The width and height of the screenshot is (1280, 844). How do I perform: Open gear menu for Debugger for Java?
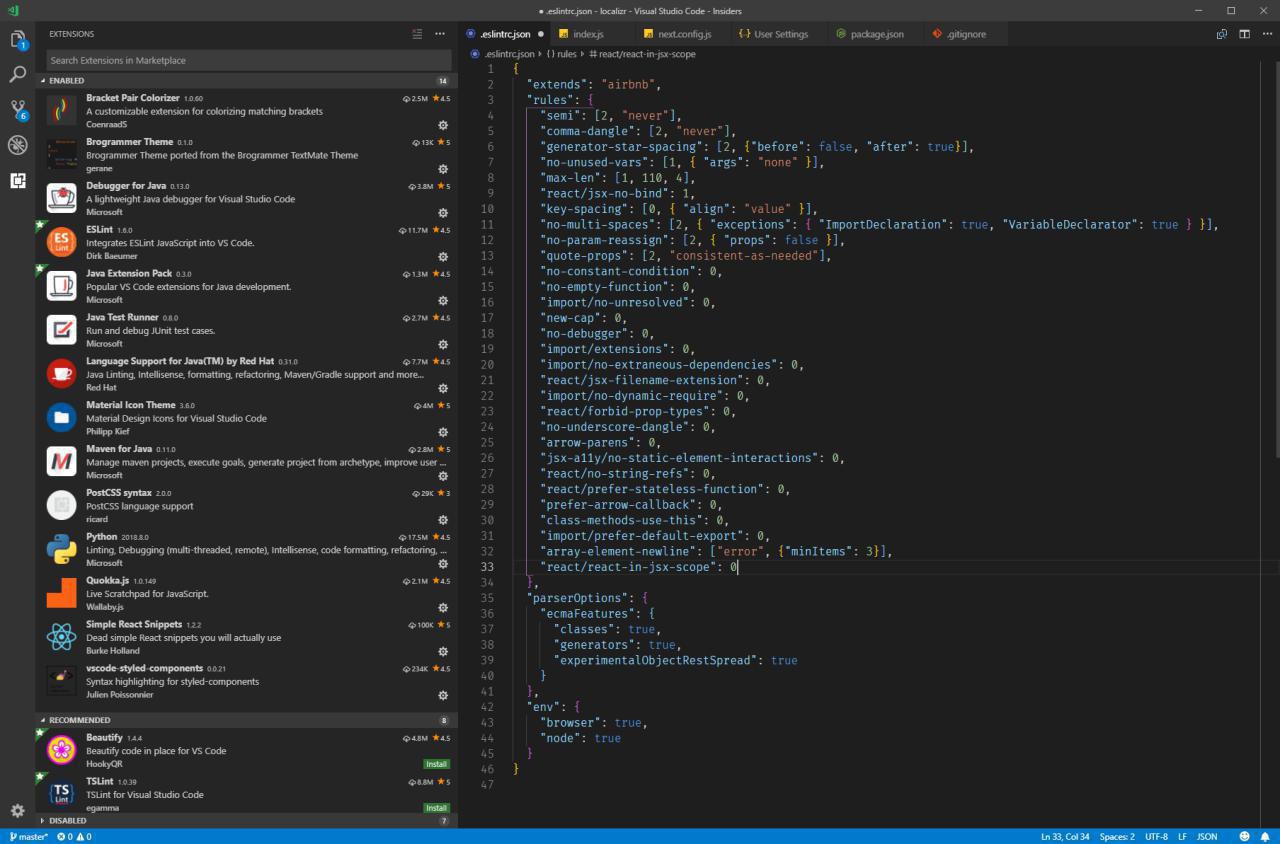point(443,213)
